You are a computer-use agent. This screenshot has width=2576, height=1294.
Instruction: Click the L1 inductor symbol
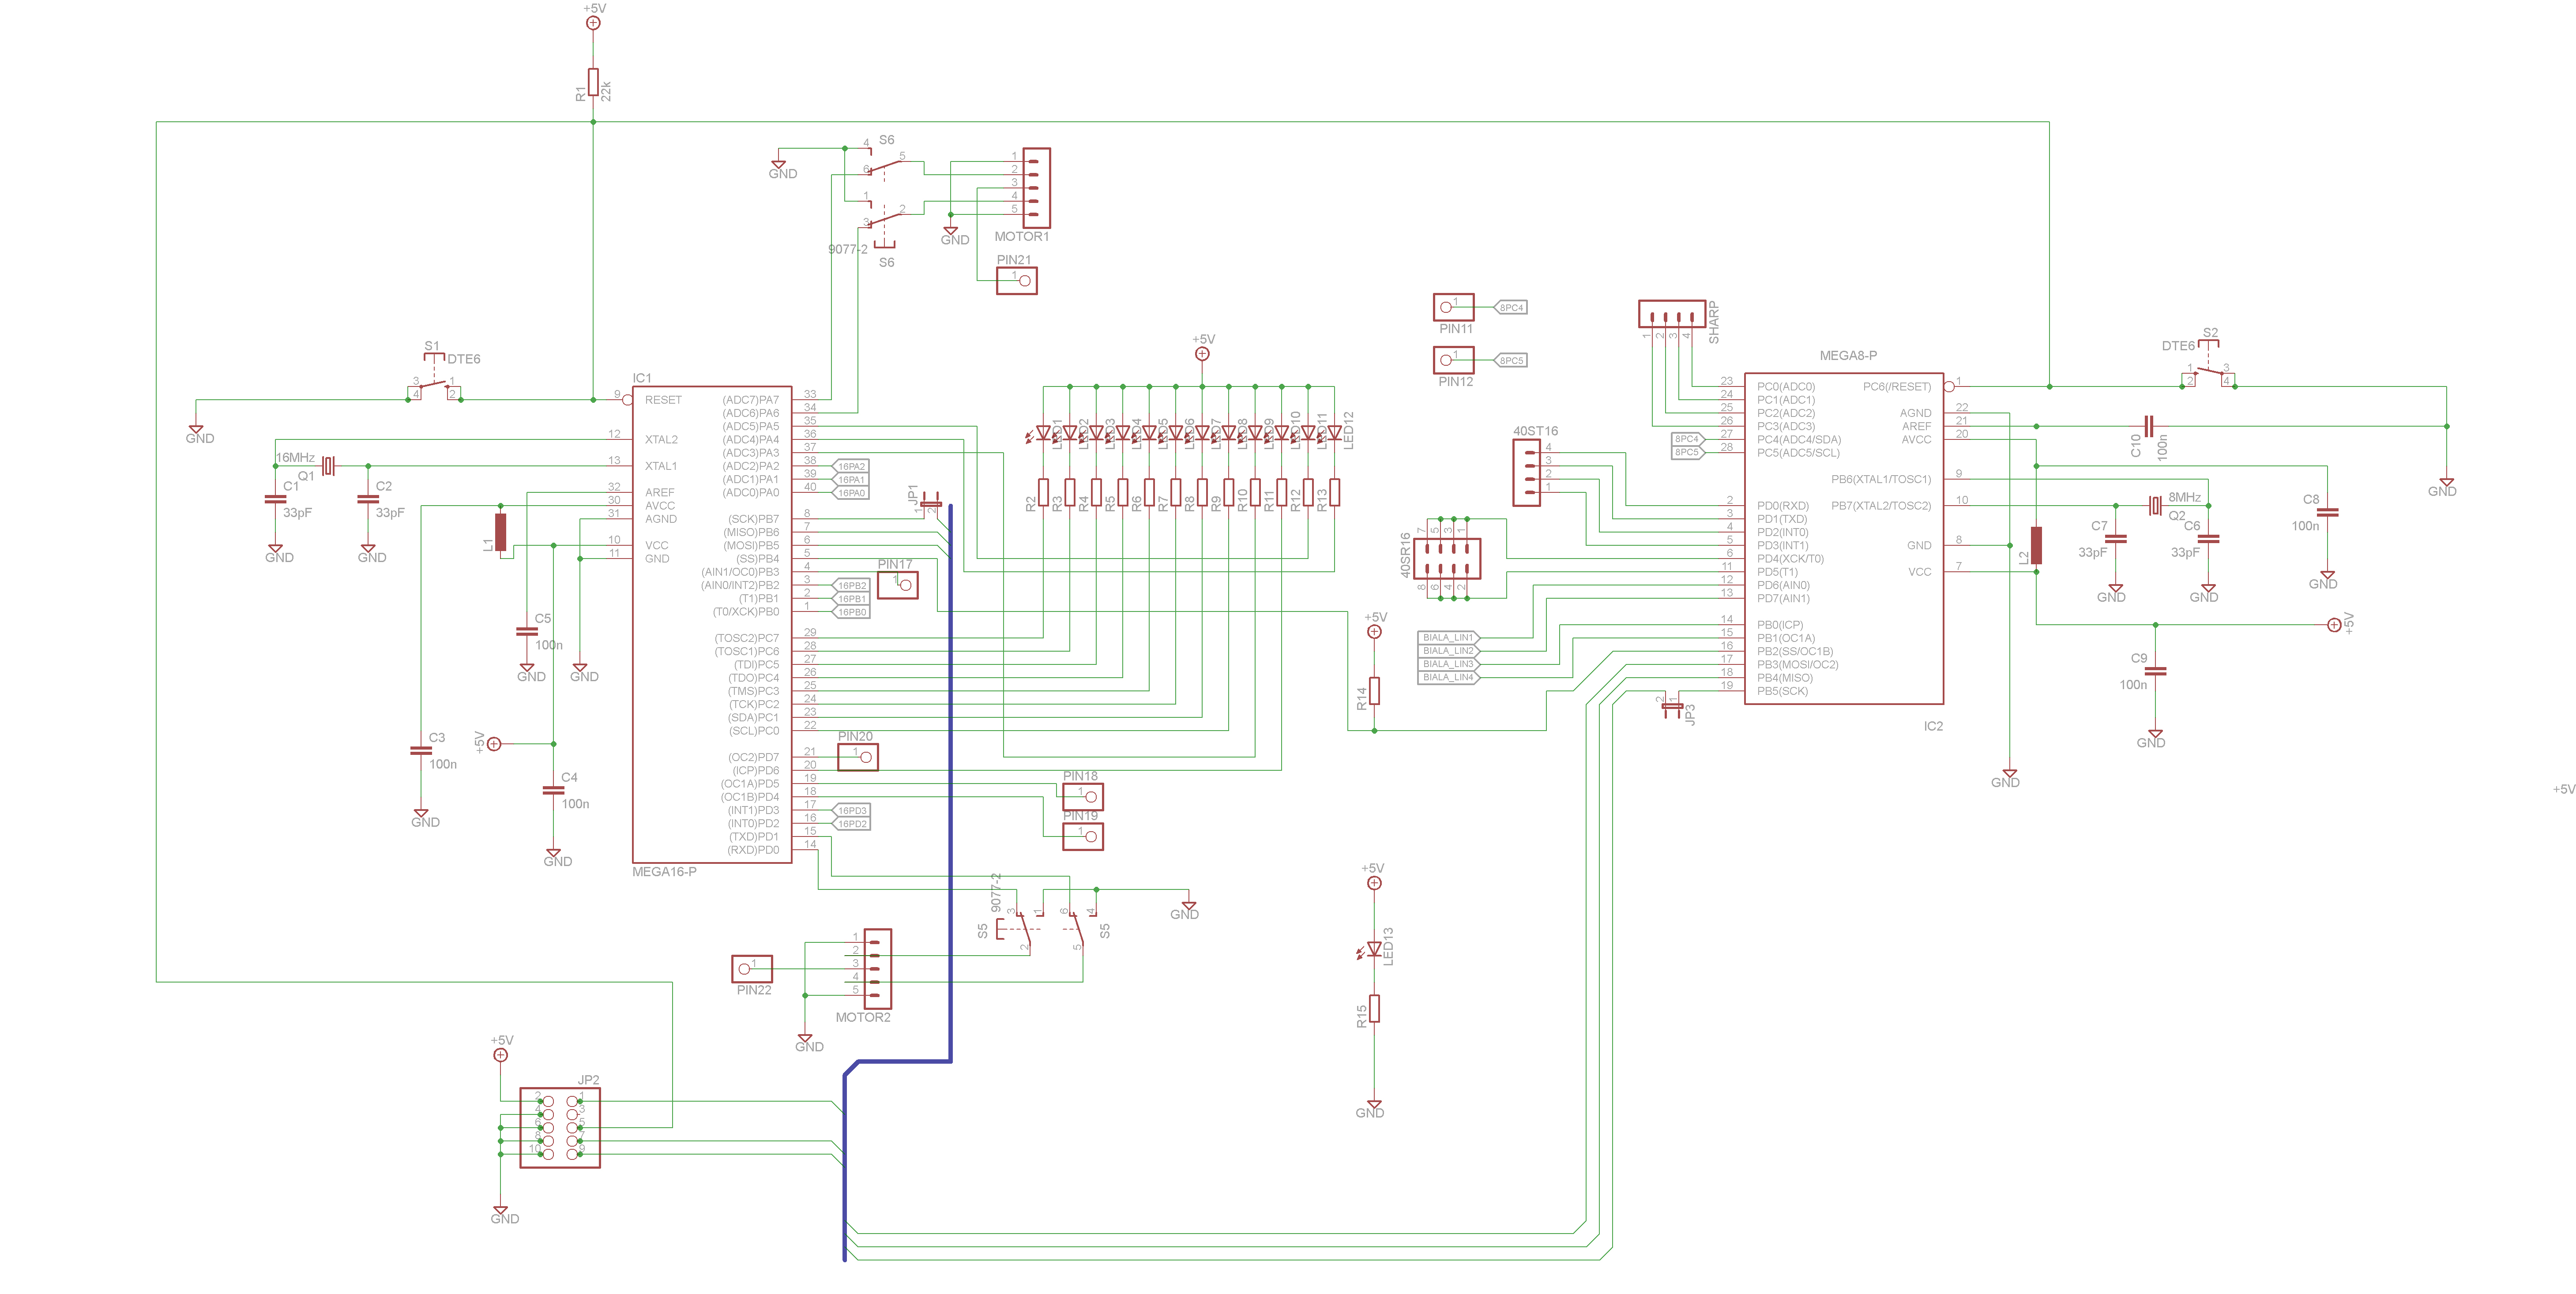[501, 532]
